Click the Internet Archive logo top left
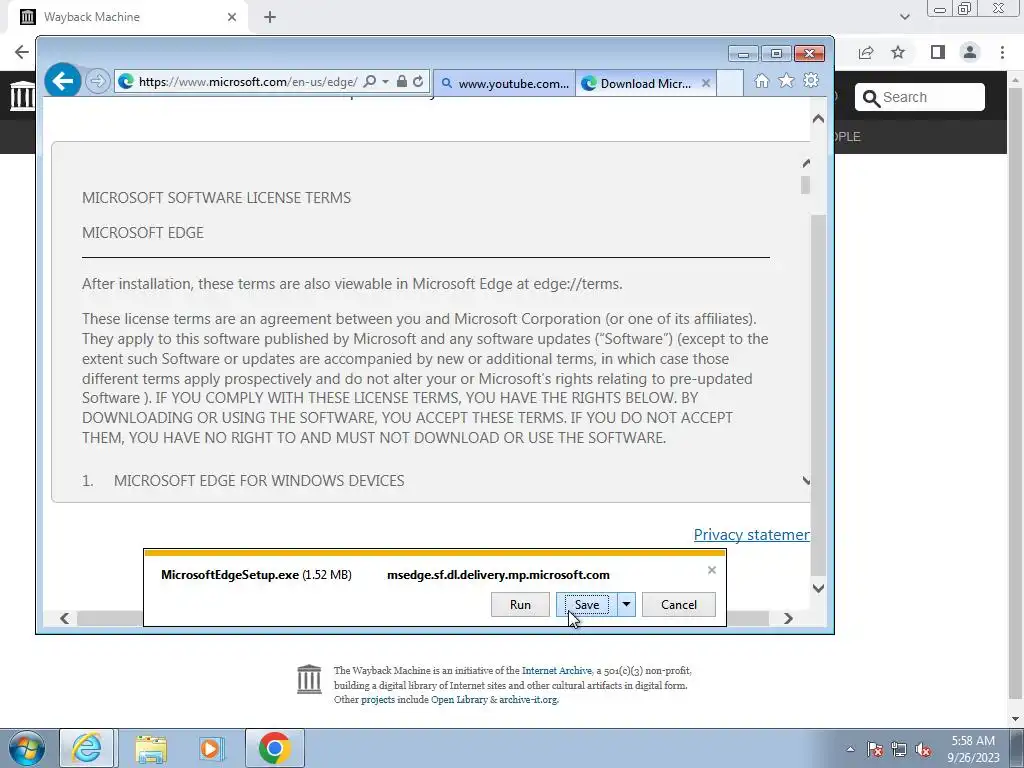 tap(22, 96)
